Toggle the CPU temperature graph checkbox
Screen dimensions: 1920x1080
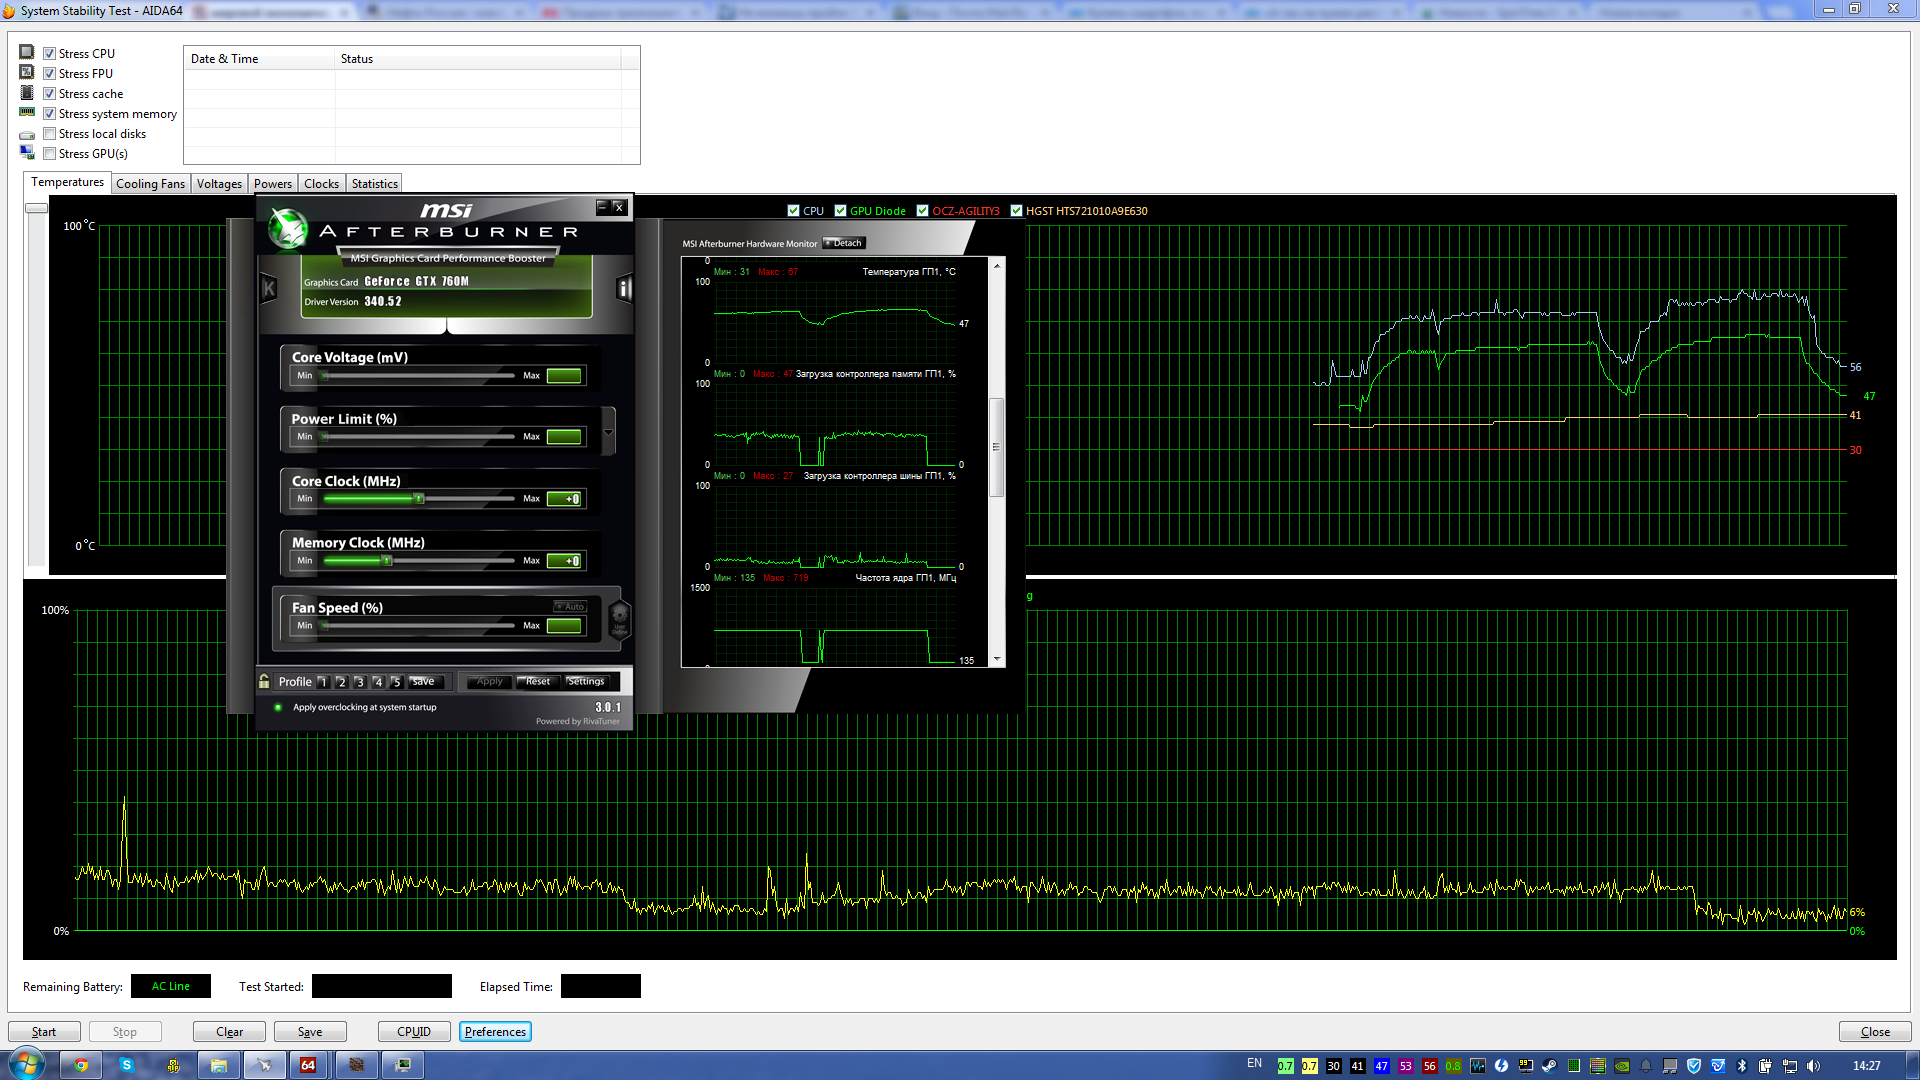[x=793, y=211]
